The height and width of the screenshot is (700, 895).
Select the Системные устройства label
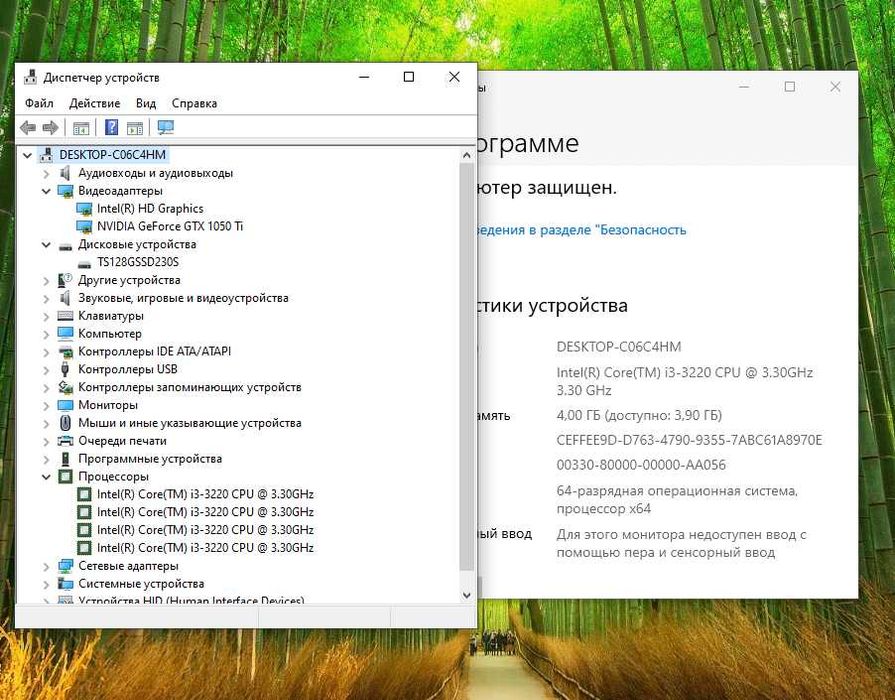pyautogui.click(x=141, y=584)
